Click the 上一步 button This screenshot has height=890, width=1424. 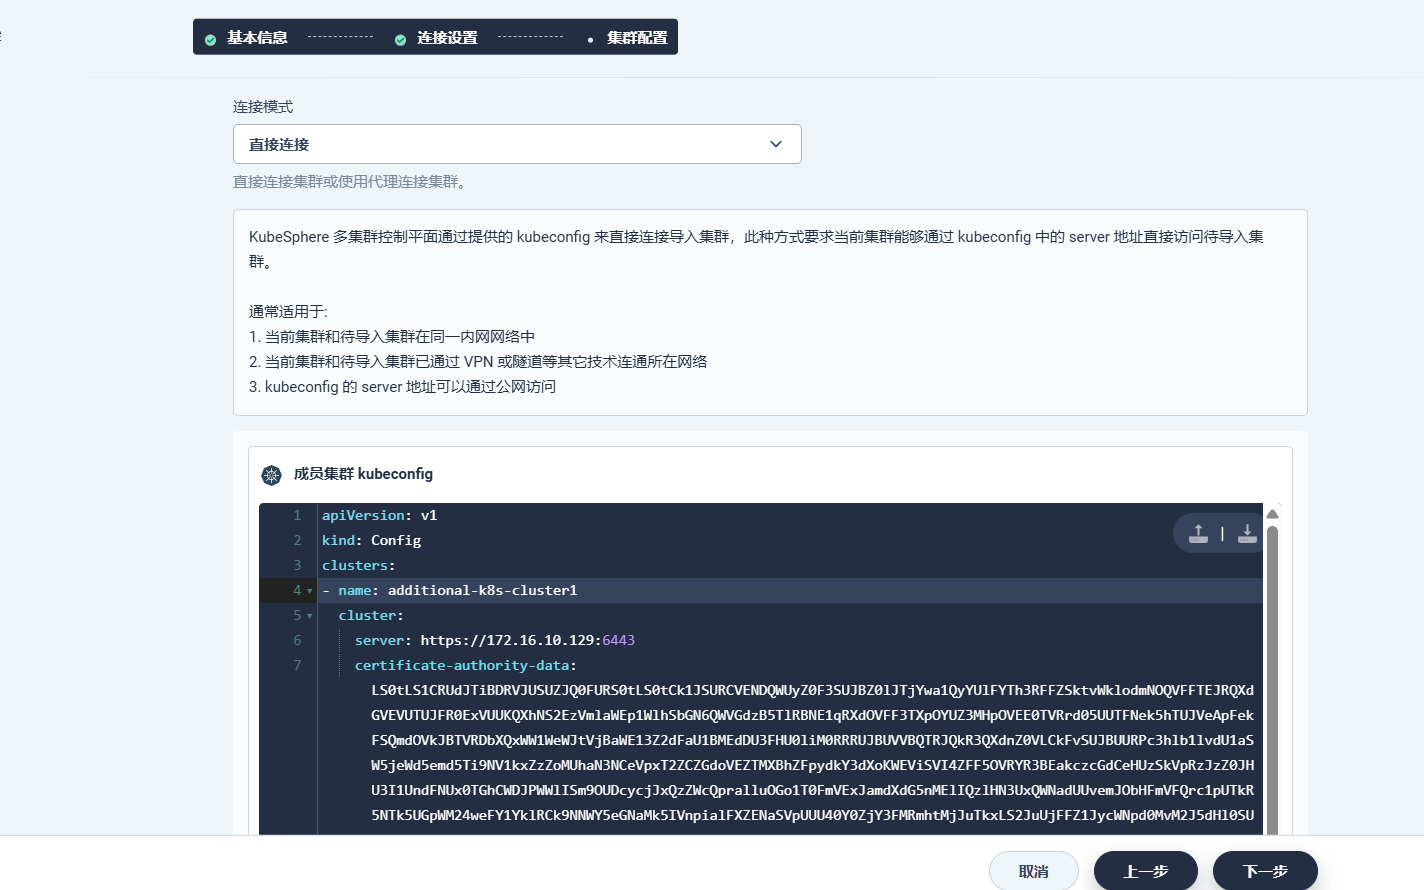(x=1146, y=871)
